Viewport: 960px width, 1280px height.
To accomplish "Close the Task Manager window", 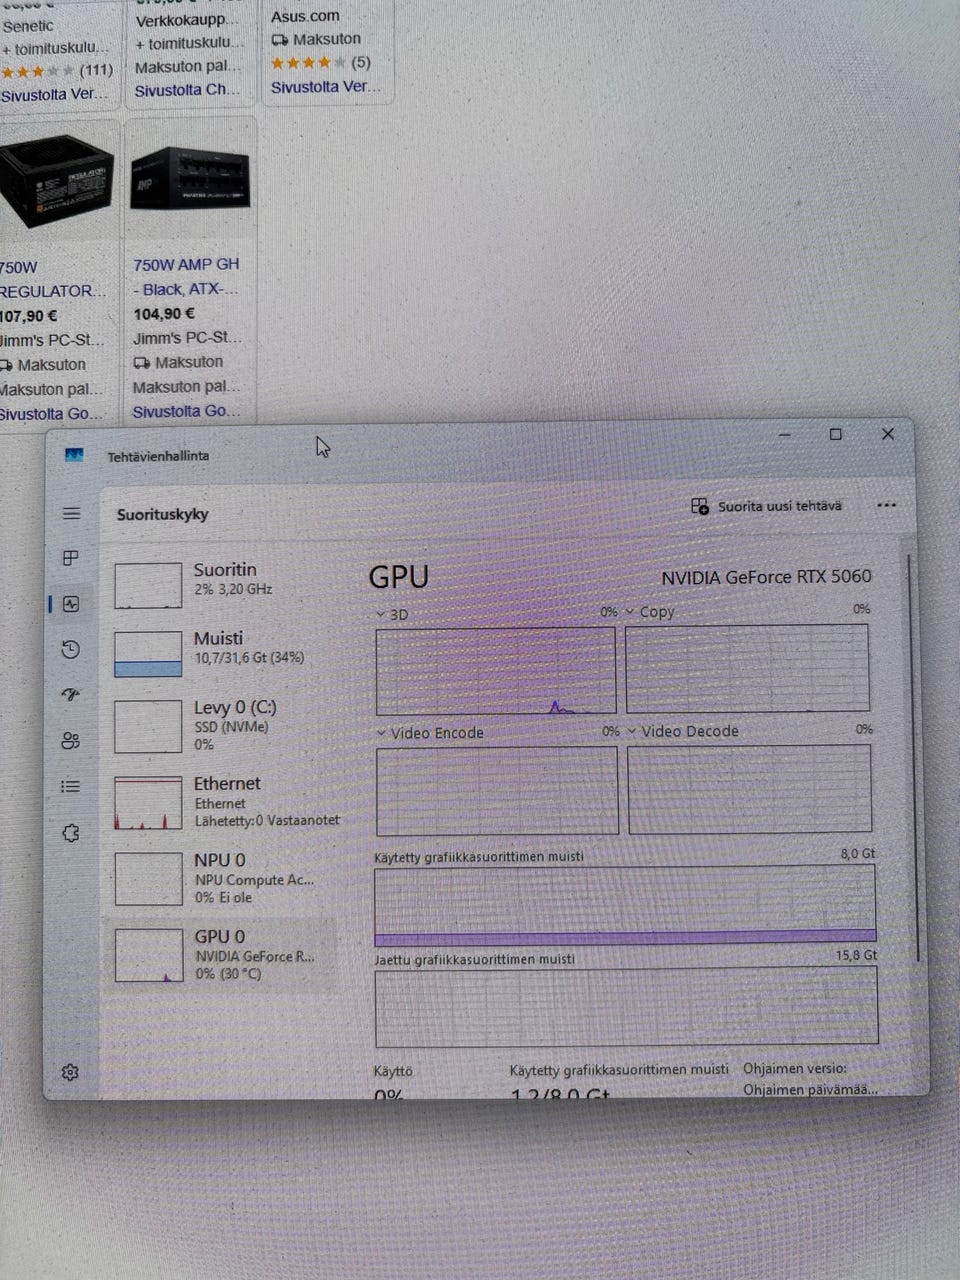I will 887,434.
